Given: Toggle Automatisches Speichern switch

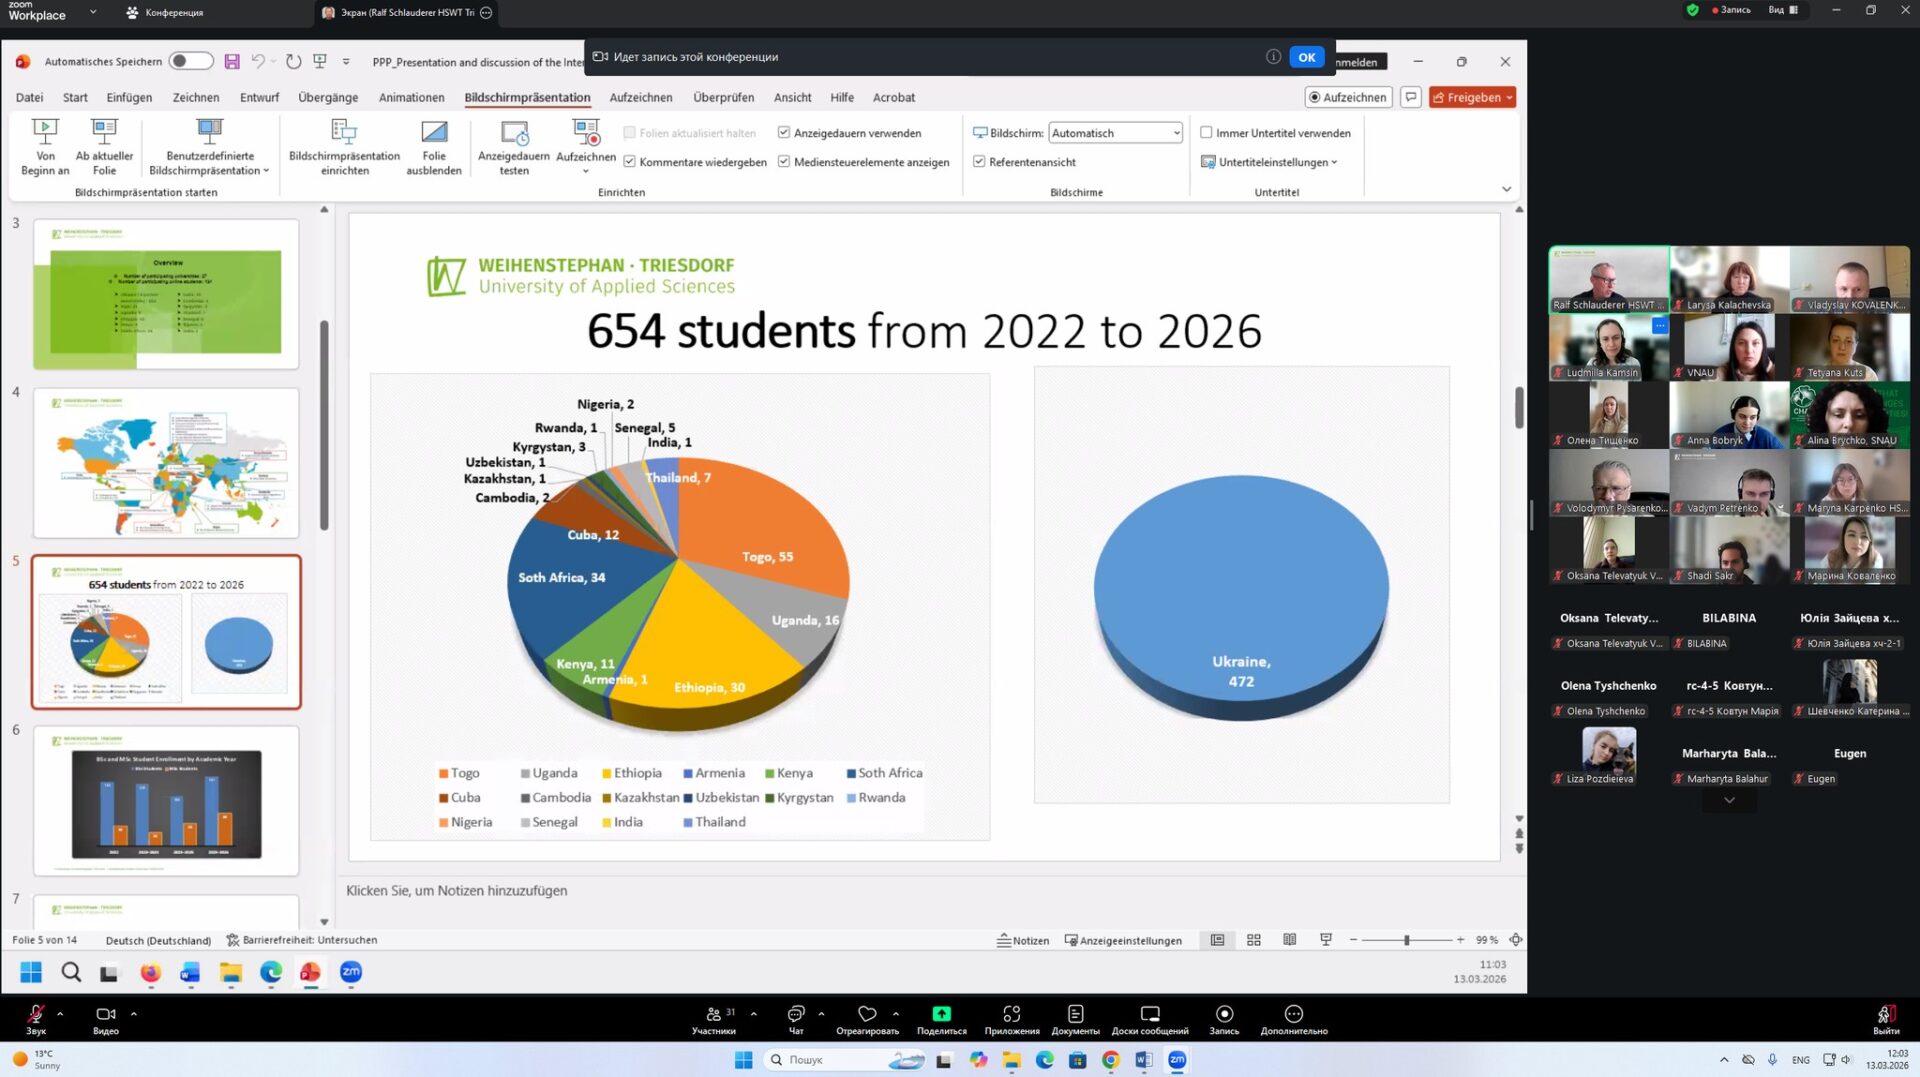Looking at the screenshot, I should (x=190, y=61).
